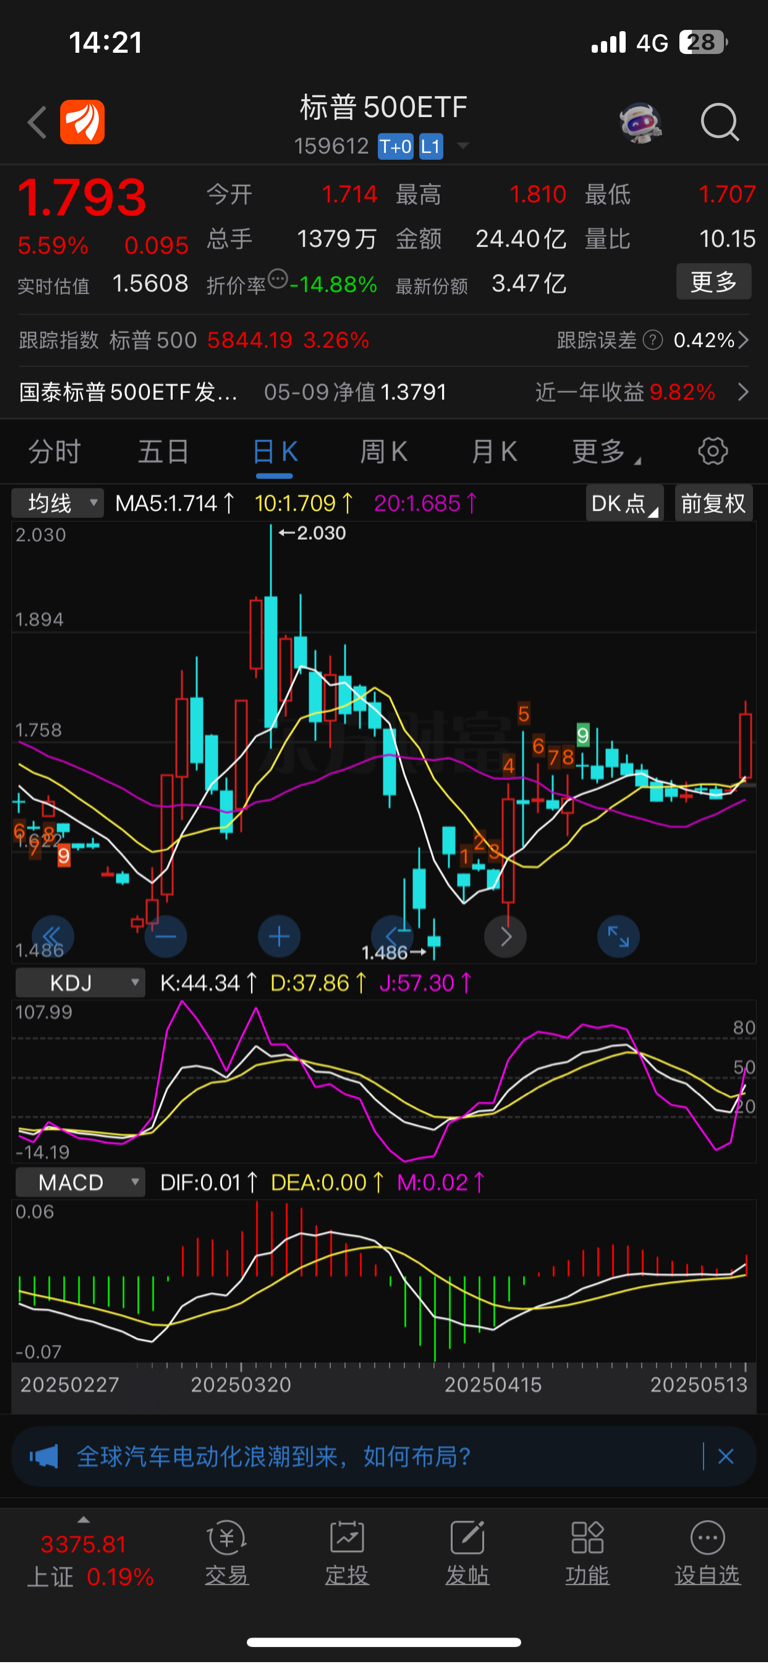
Task: Tap the battery indicator in status bar
Action: 704,42
